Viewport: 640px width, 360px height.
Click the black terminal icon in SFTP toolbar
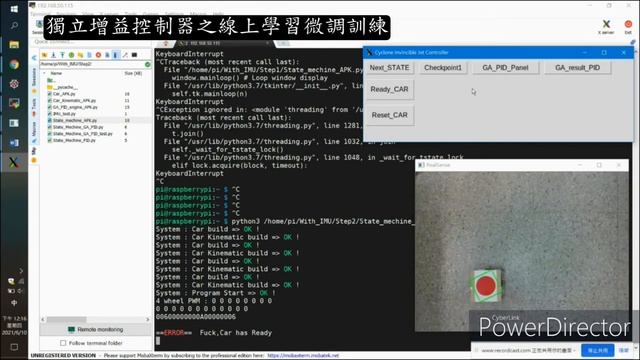point(134,55)
